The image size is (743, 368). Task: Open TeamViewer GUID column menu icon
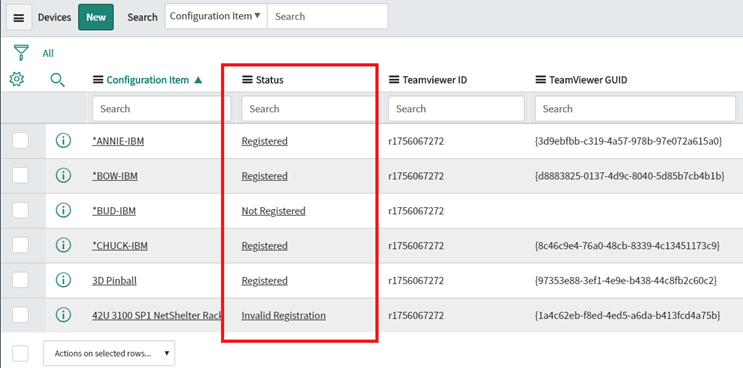point(540,80)
